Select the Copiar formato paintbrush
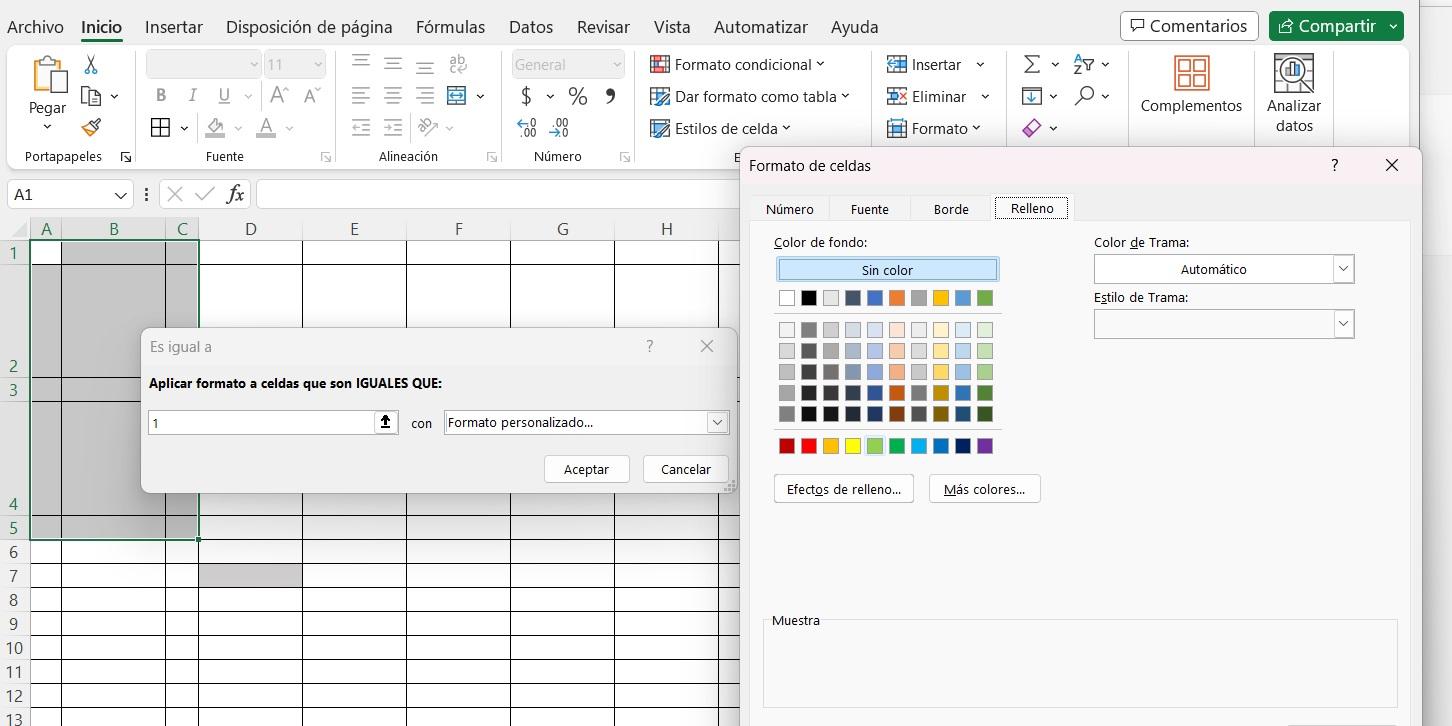Viewport: 1452px width, 726px height. point(91,127)
